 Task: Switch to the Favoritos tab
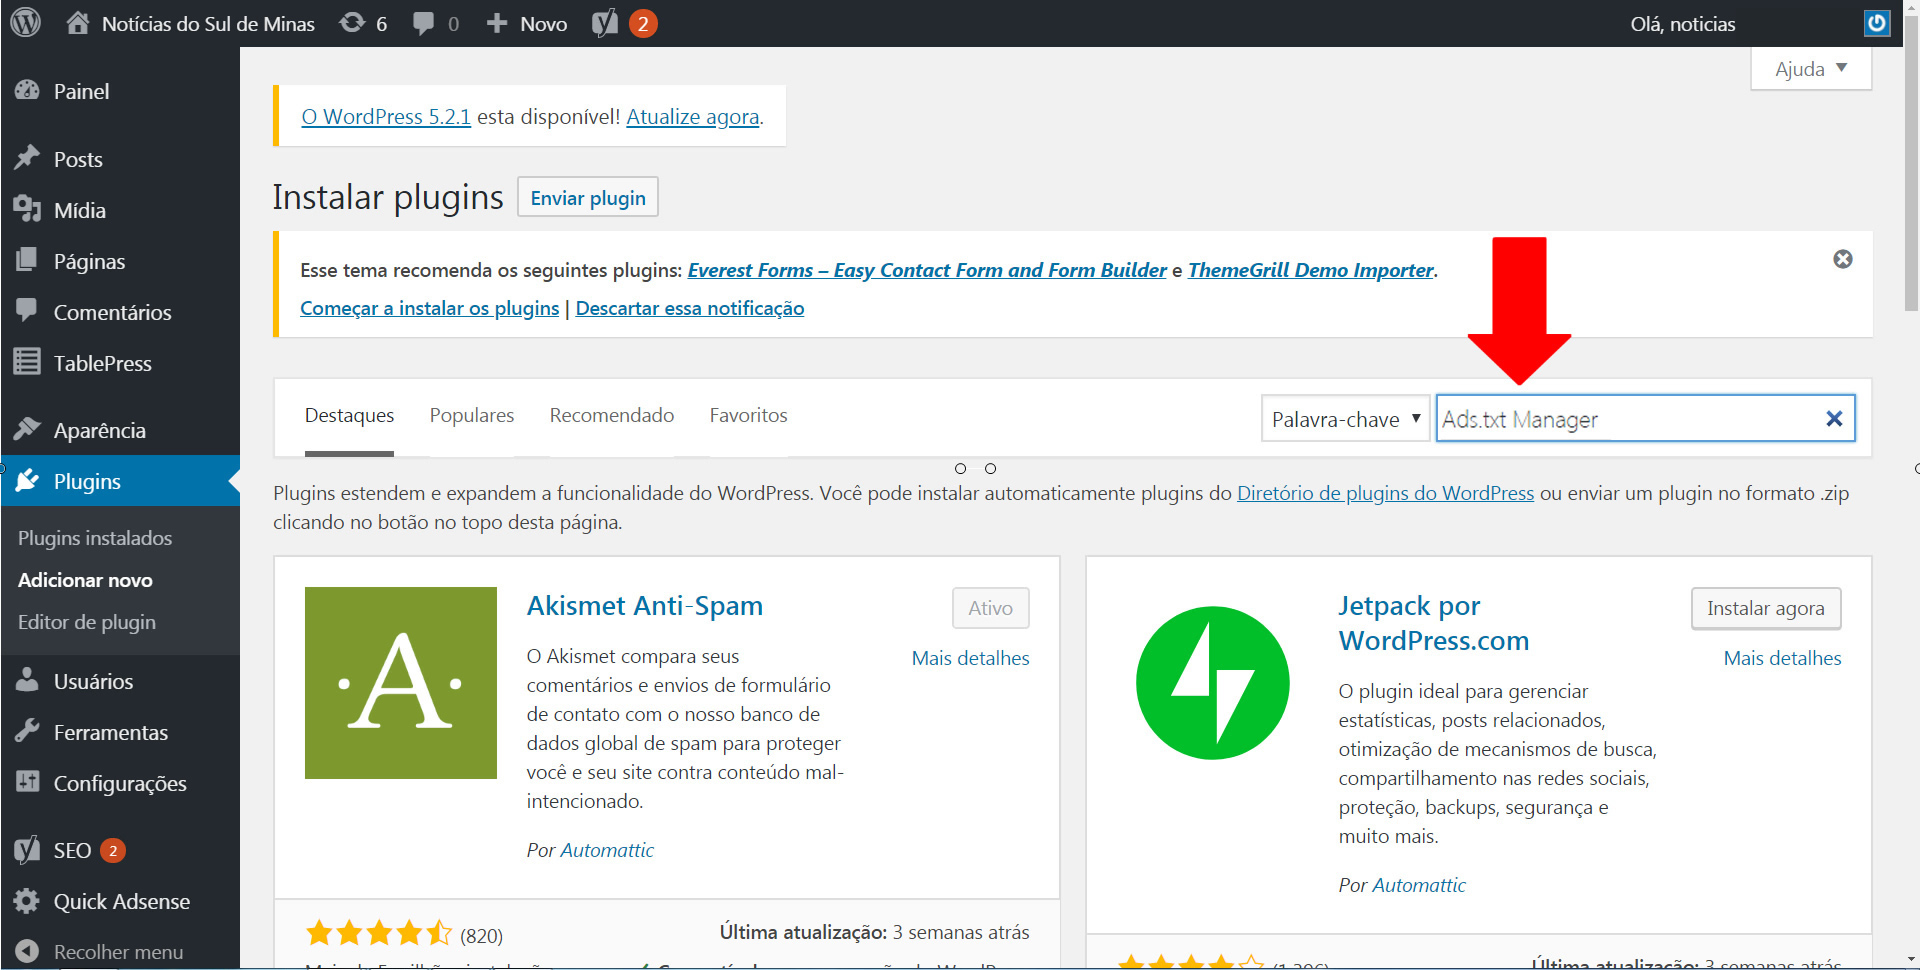click(749, 415)
